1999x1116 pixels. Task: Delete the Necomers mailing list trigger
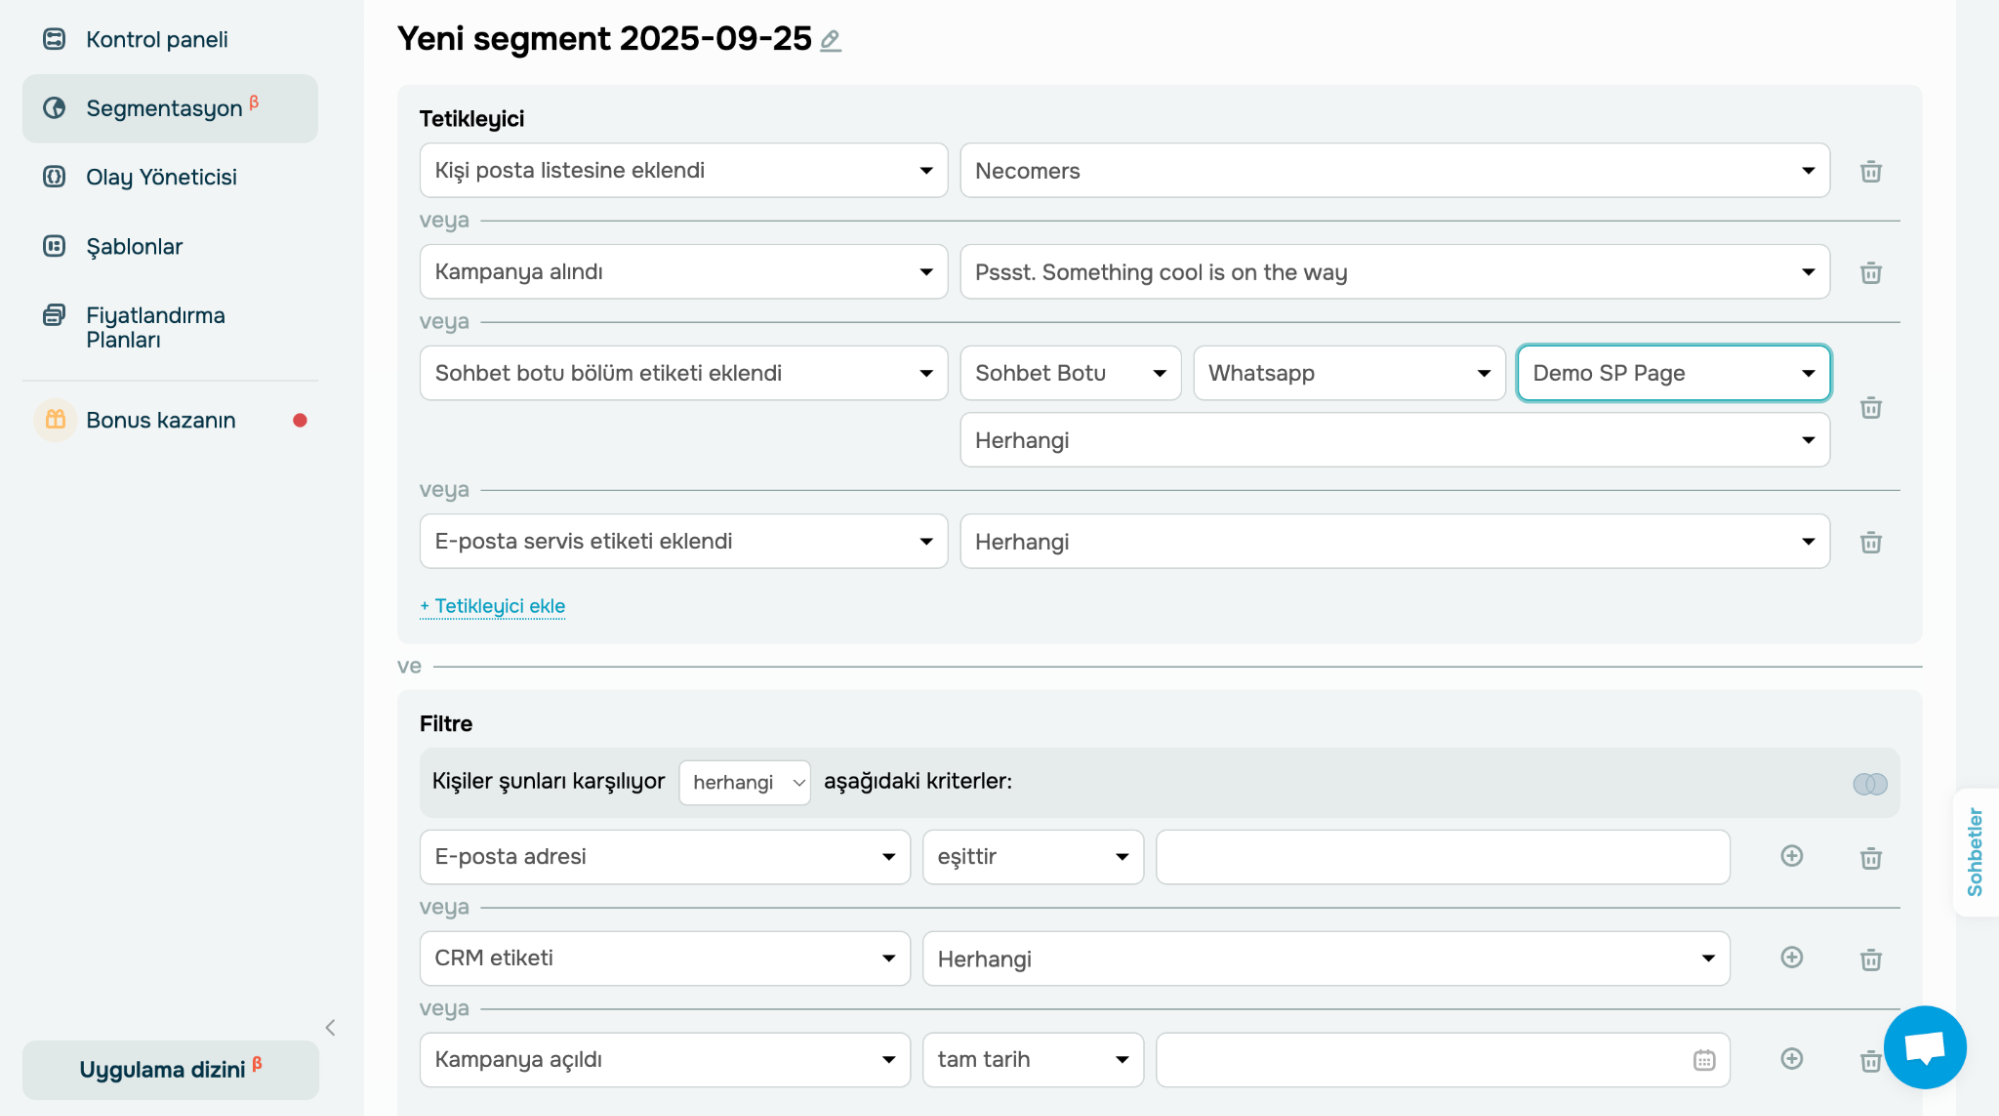click(x=1870, y=172)
